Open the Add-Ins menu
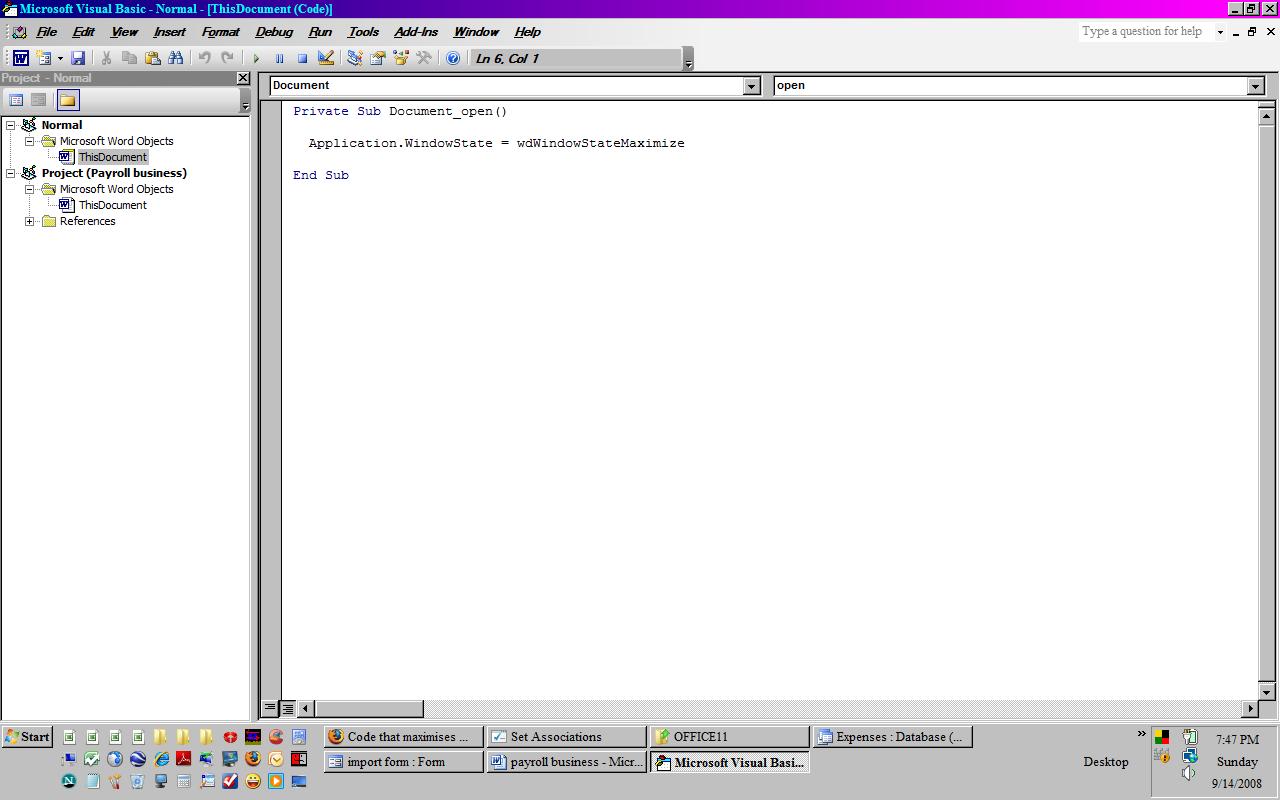The image size is (1280, 800). coord(416,32)
